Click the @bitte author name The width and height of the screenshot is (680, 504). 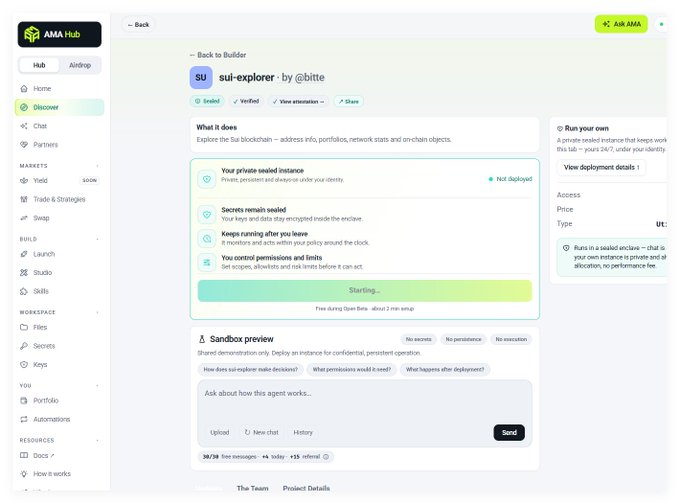click(309, 78)
